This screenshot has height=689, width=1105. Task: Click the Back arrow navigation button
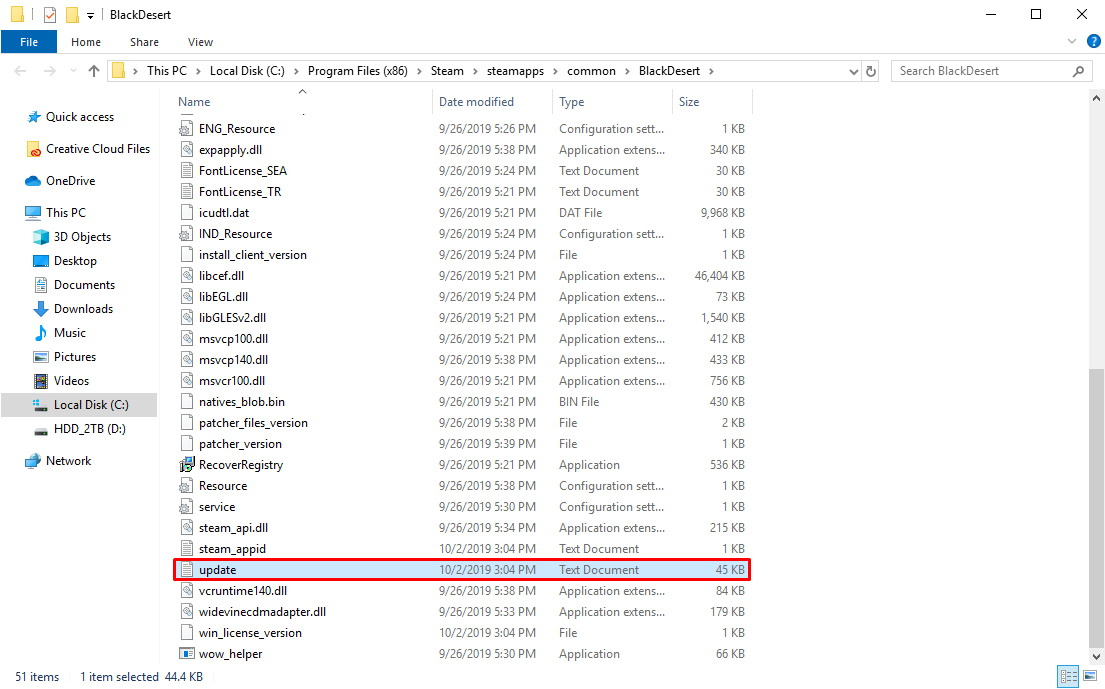(x=22, y=71)
